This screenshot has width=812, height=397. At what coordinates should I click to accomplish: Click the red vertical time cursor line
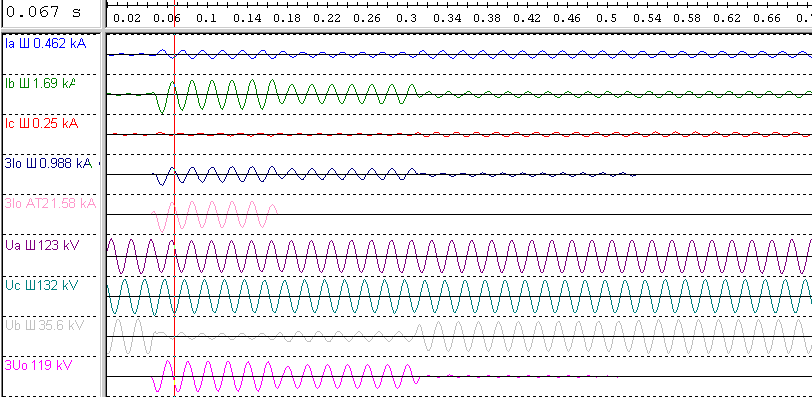(x=175, y=207)
